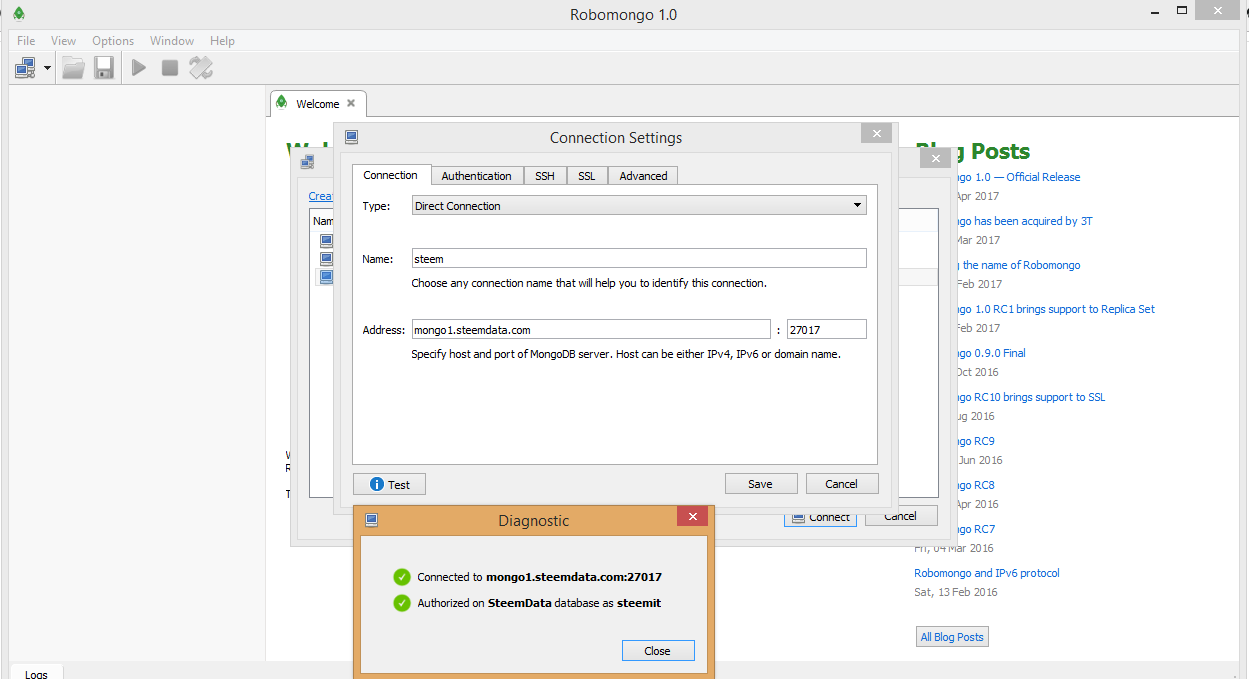The height and width of the screenshot is (679, 1249).
Task: Open the Options menu
Action: click(x=113, y=41)
